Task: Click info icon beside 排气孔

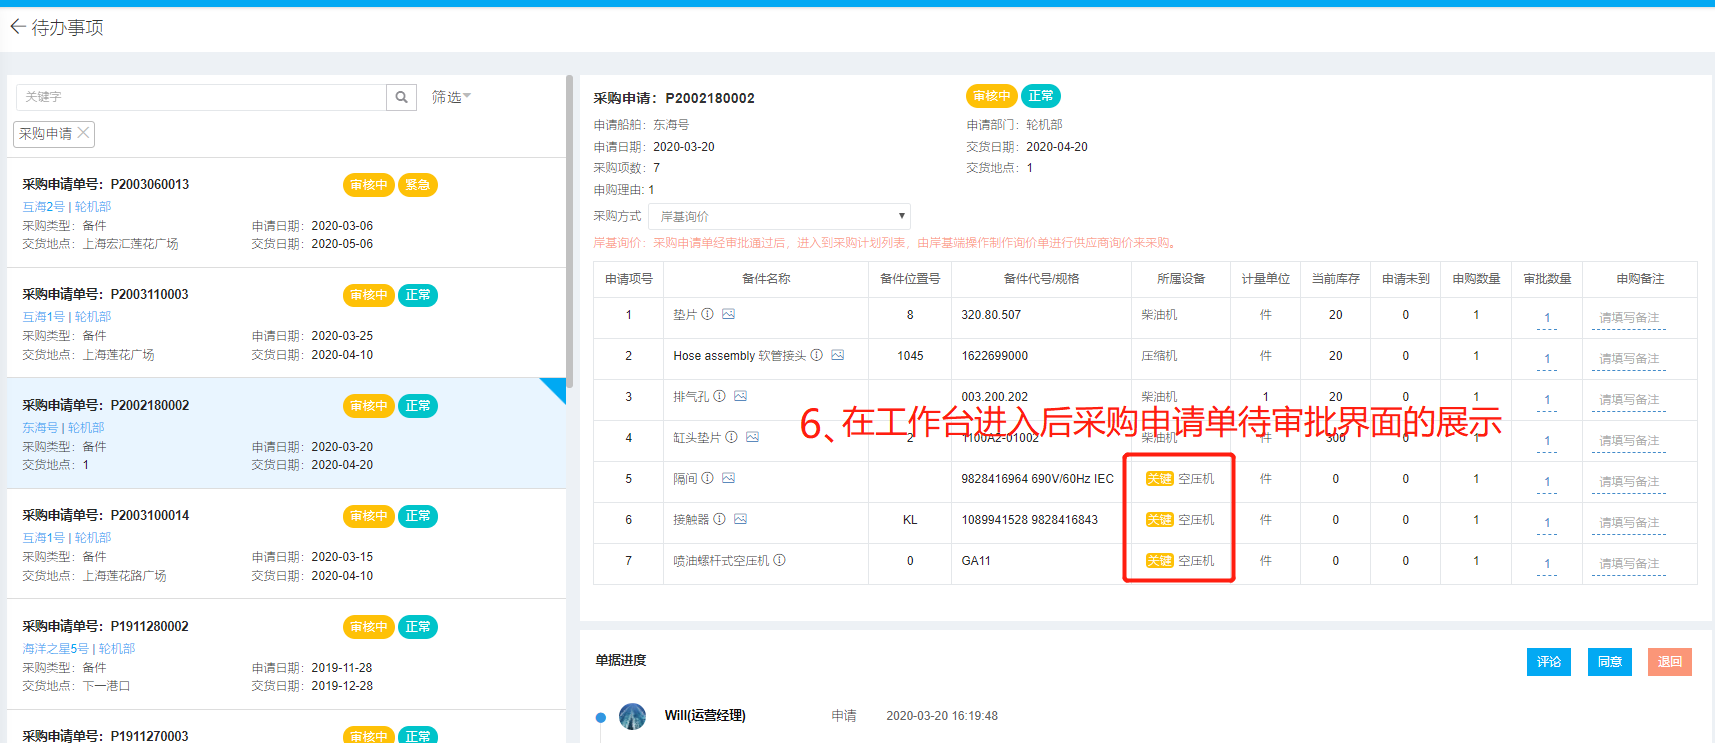Action: tap(719, 396)
